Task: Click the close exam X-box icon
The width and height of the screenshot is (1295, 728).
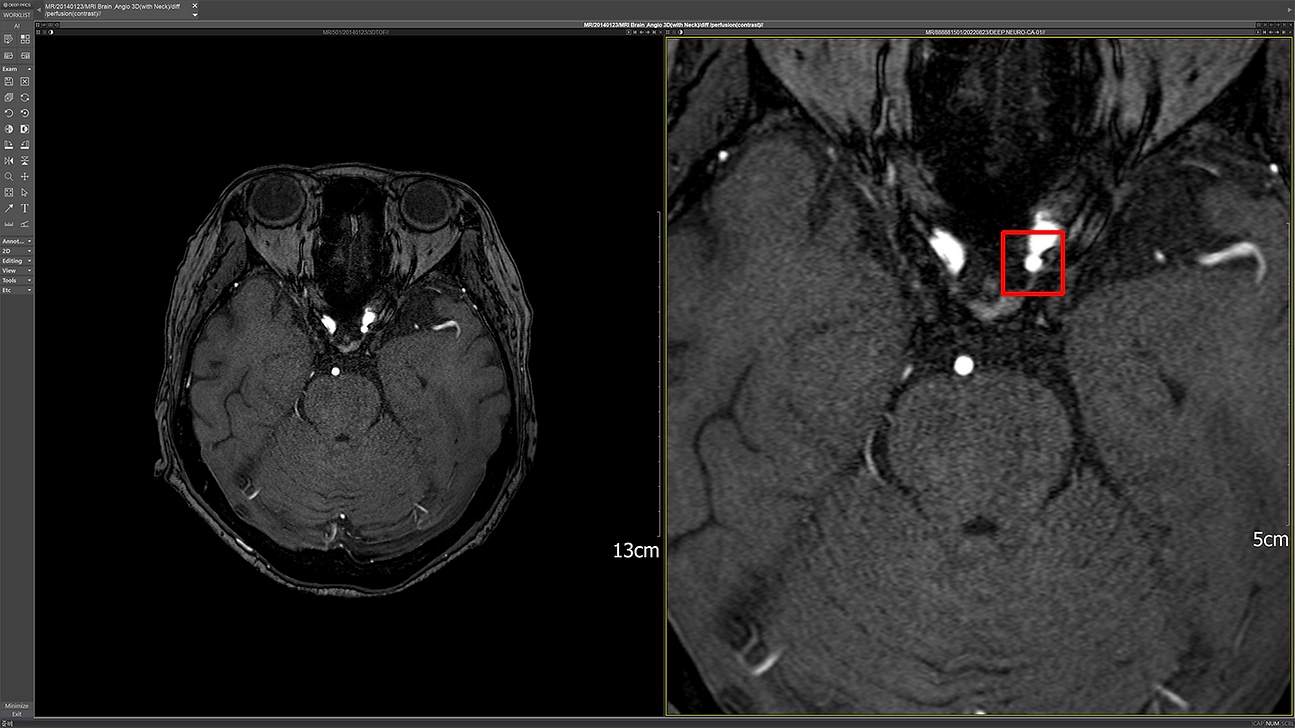Action: click(x=25, y=81)
